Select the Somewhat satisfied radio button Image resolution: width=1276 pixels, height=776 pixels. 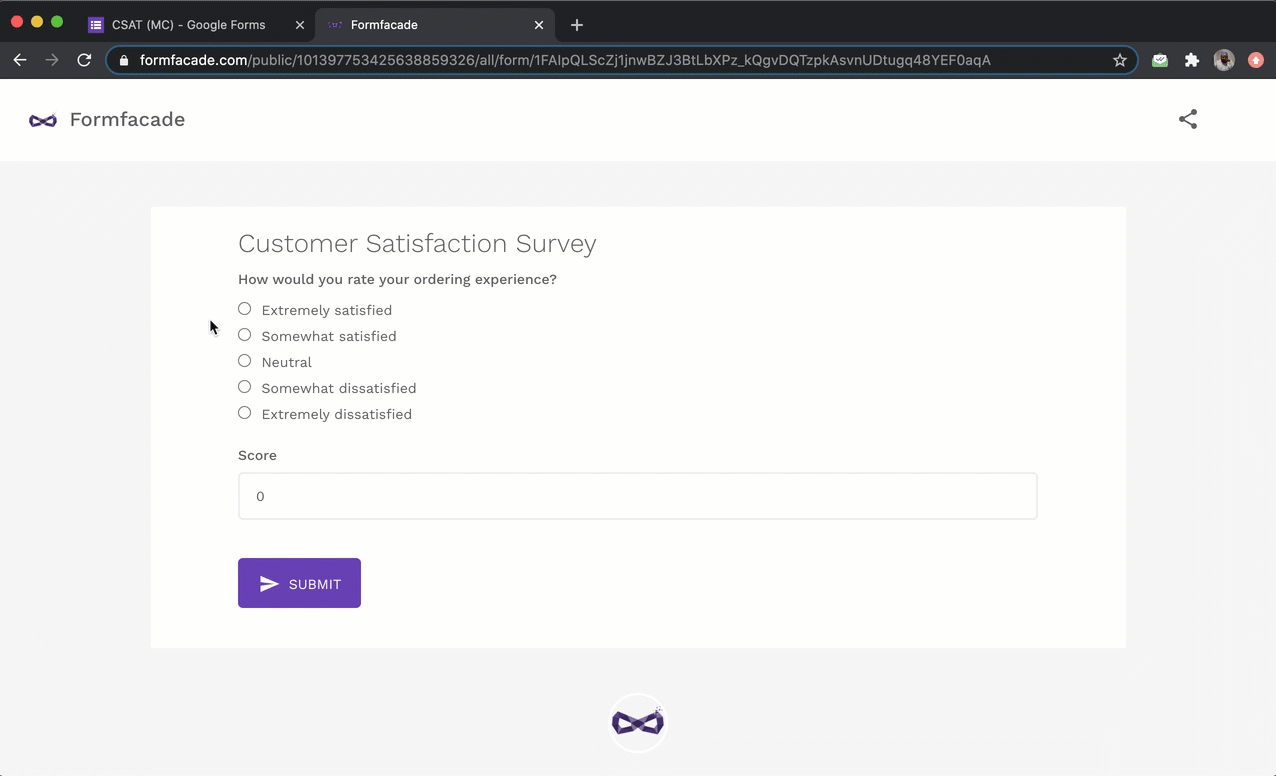(244, 335)
